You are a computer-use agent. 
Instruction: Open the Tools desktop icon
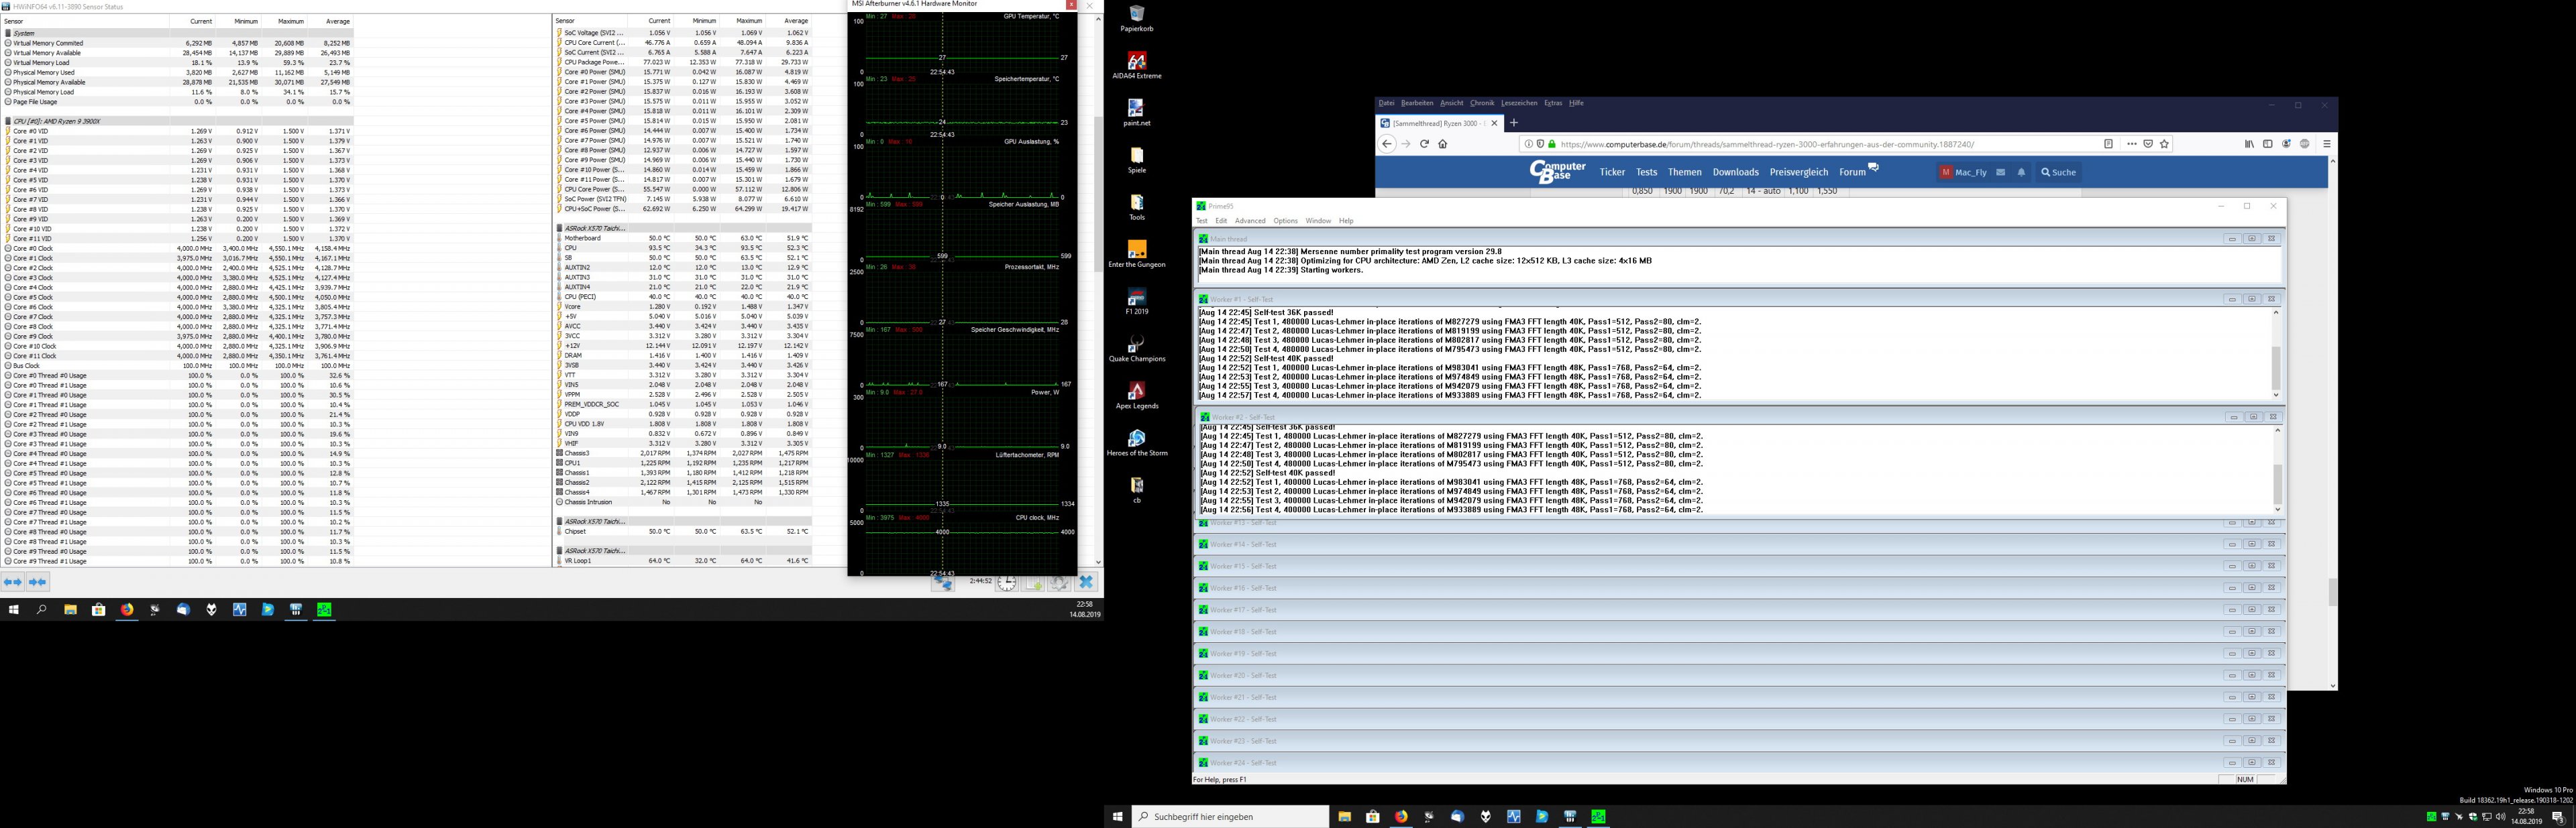[x=1137, y=207]
